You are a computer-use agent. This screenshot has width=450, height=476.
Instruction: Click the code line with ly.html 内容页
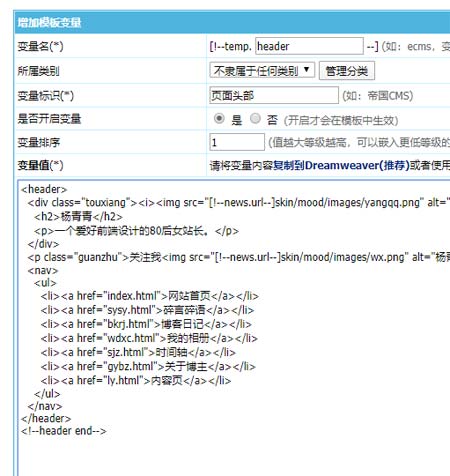click(136, 381)
